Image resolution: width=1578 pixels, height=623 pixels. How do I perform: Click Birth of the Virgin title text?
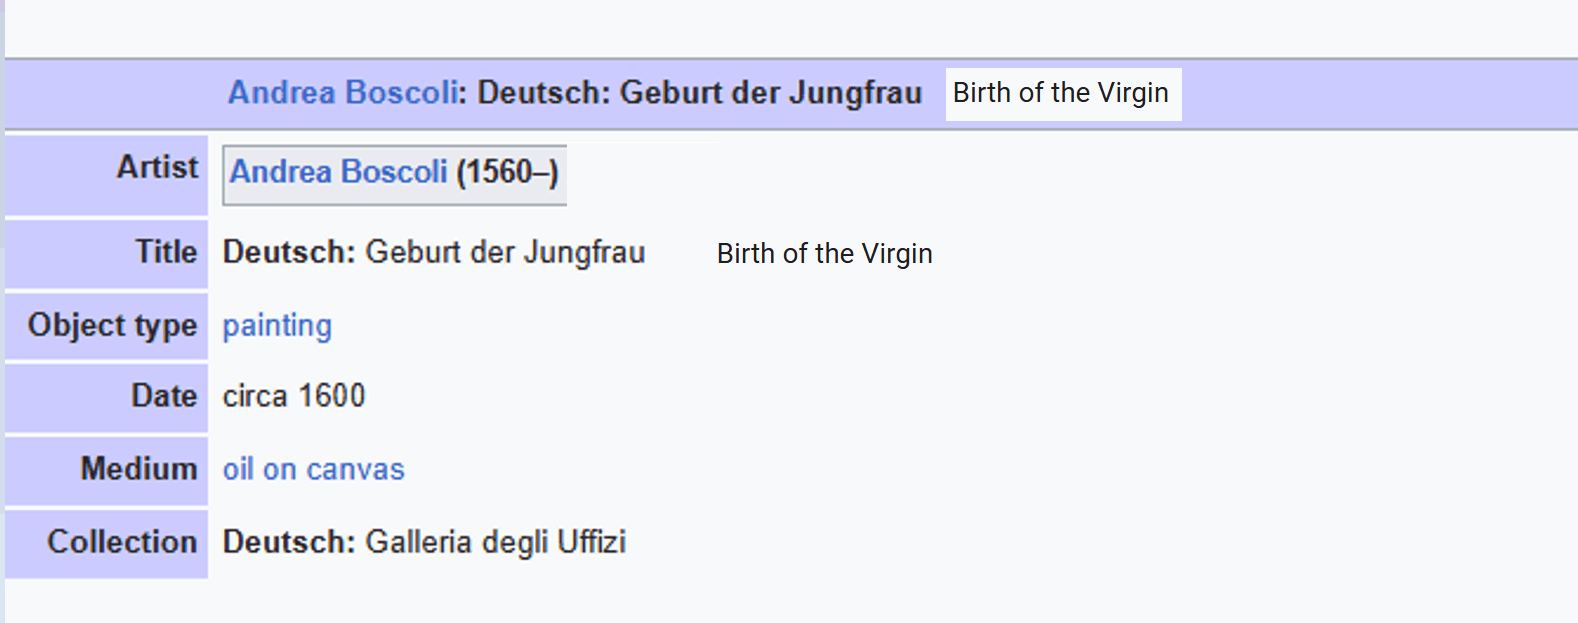click(x=824, y=254)
